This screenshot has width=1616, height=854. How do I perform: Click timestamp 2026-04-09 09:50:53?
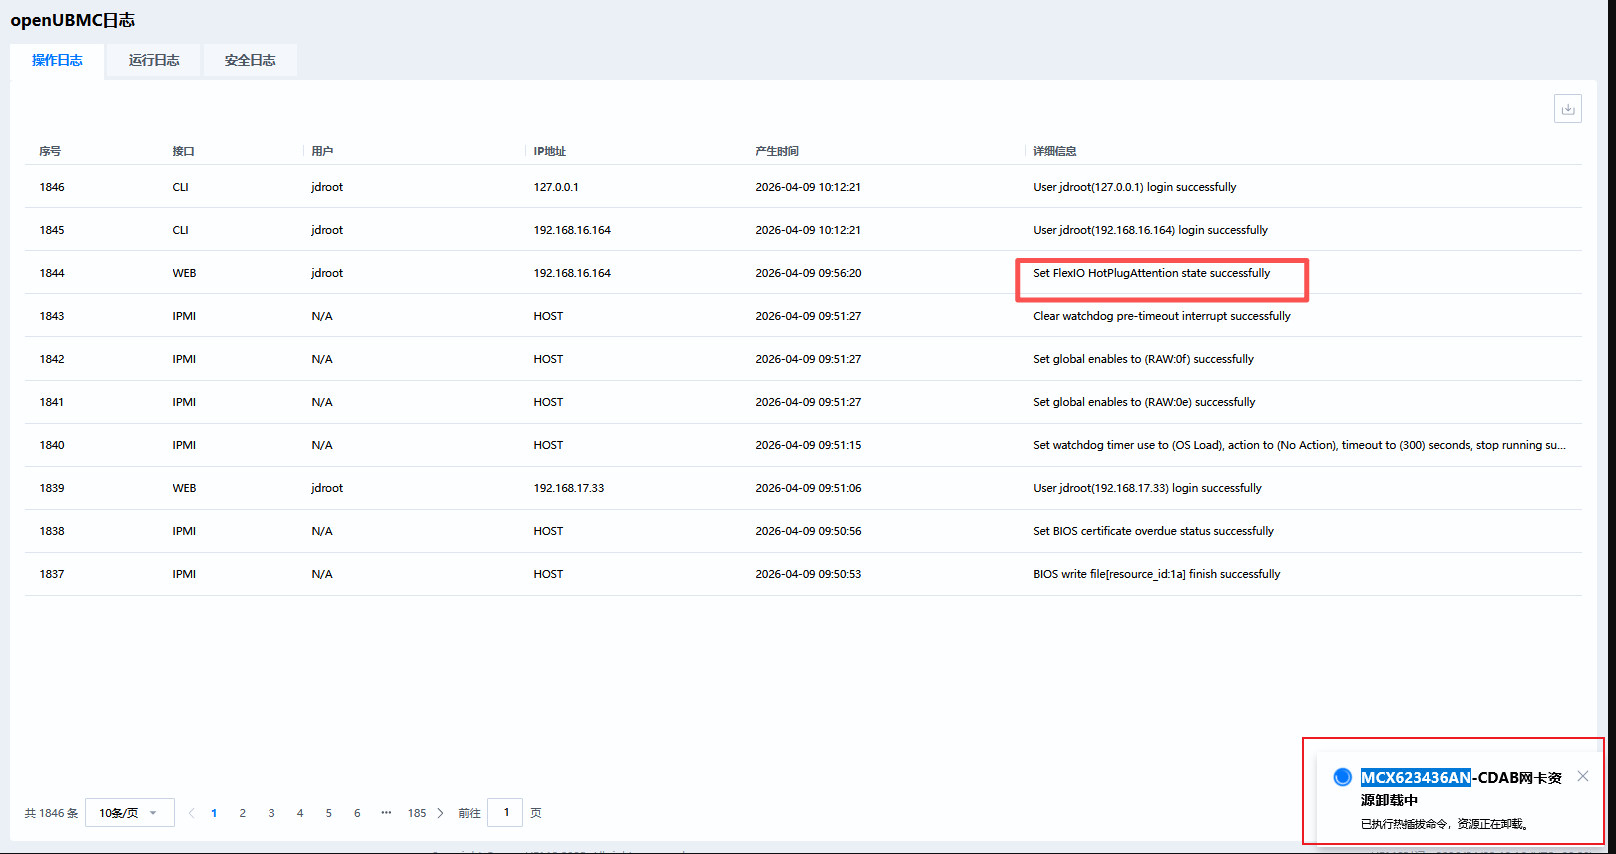[808, 574]
